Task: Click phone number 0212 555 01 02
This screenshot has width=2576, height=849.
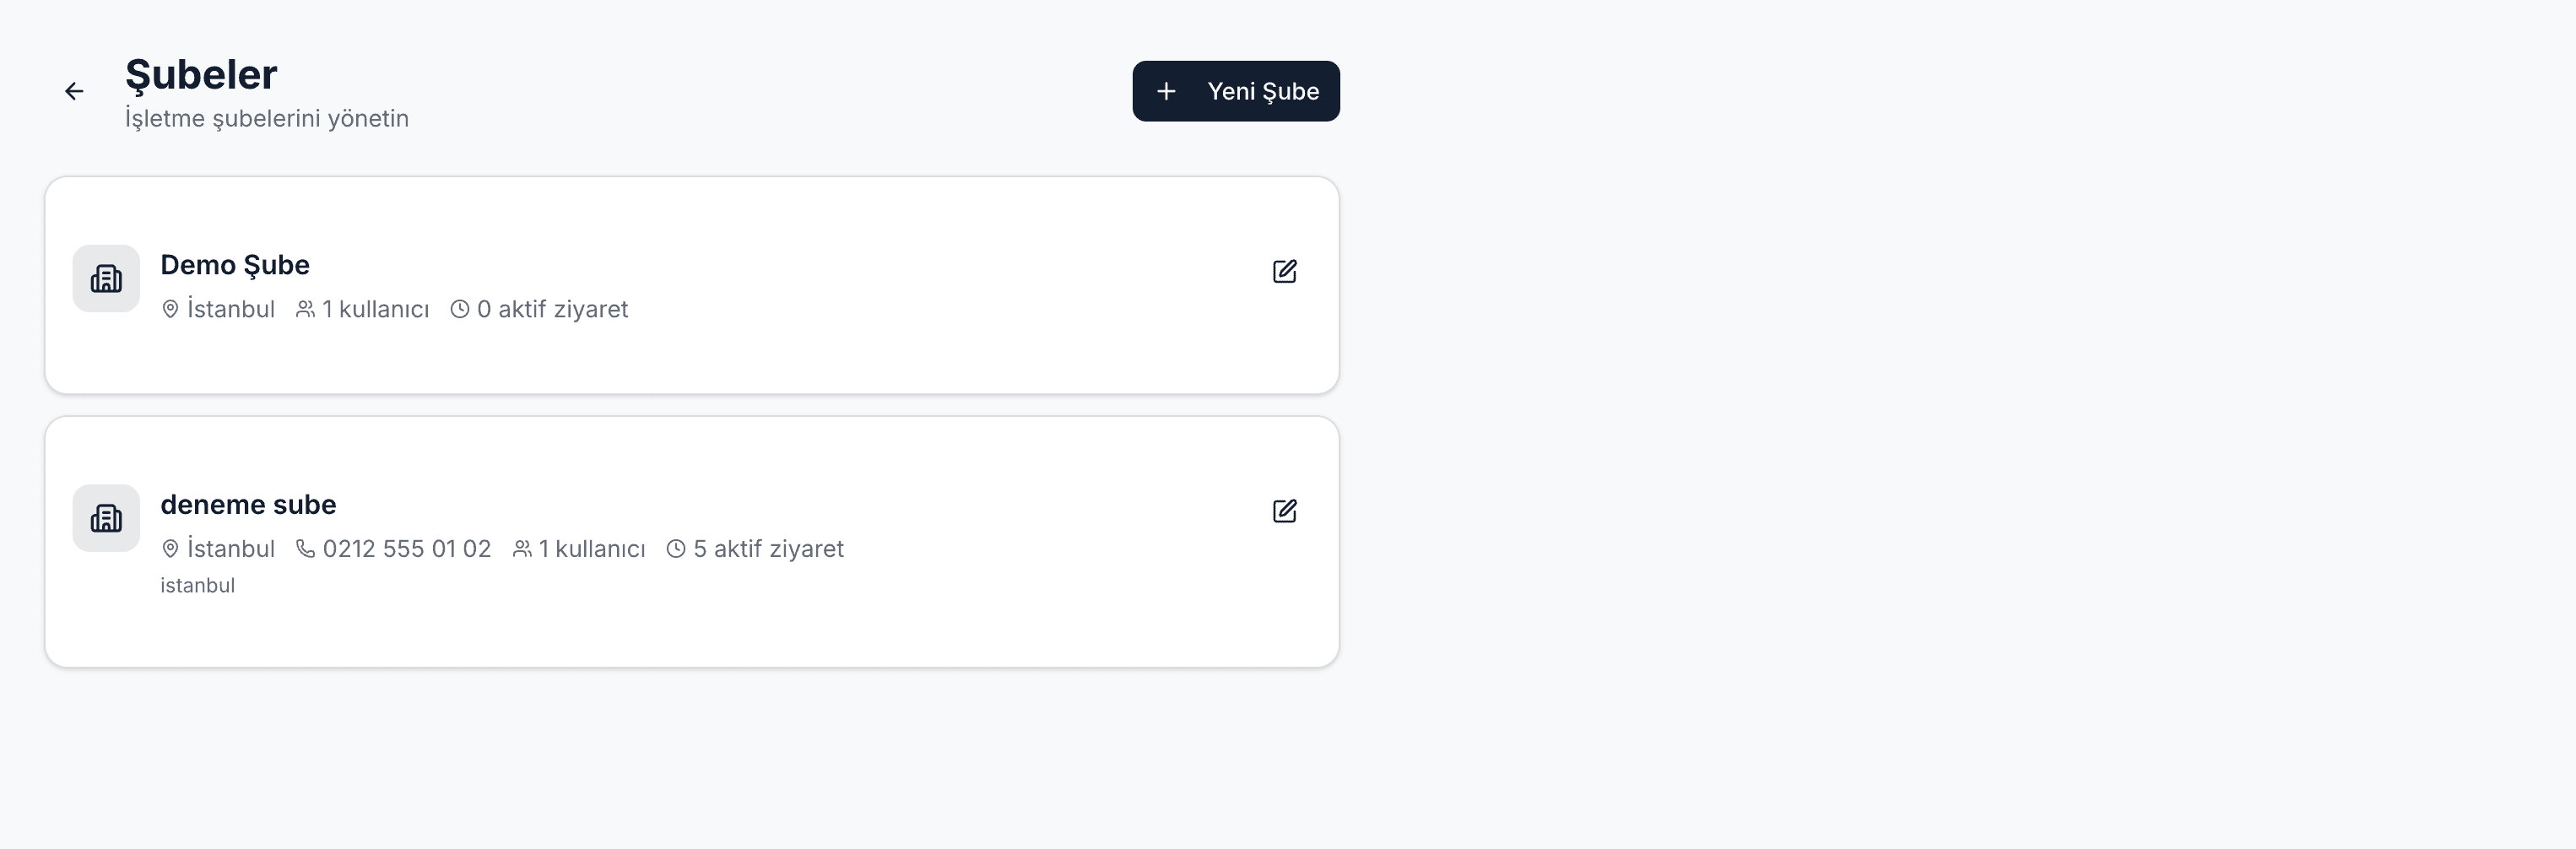Action: (407, 549)
